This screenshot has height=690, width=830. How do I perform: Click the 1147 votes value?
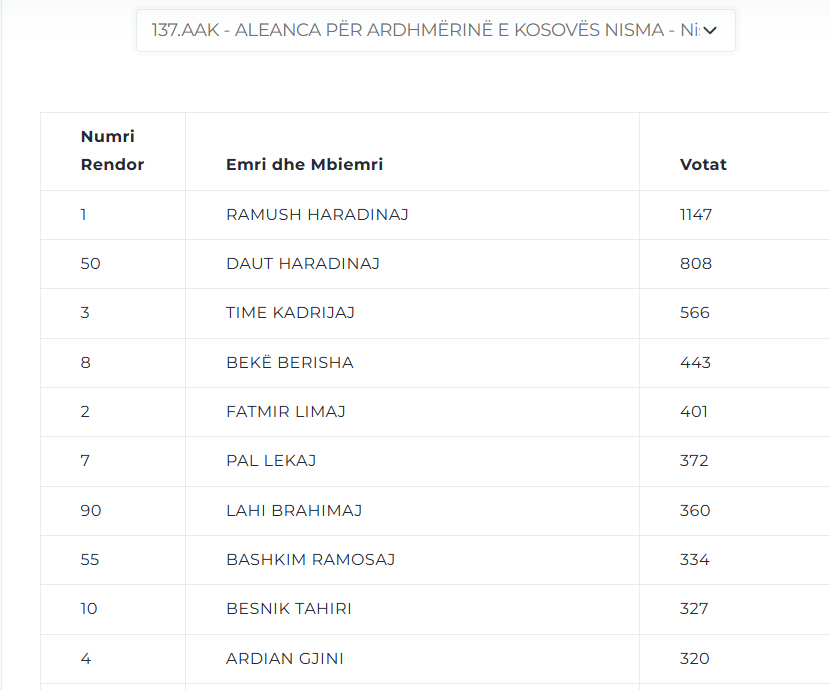pos(696,214)
